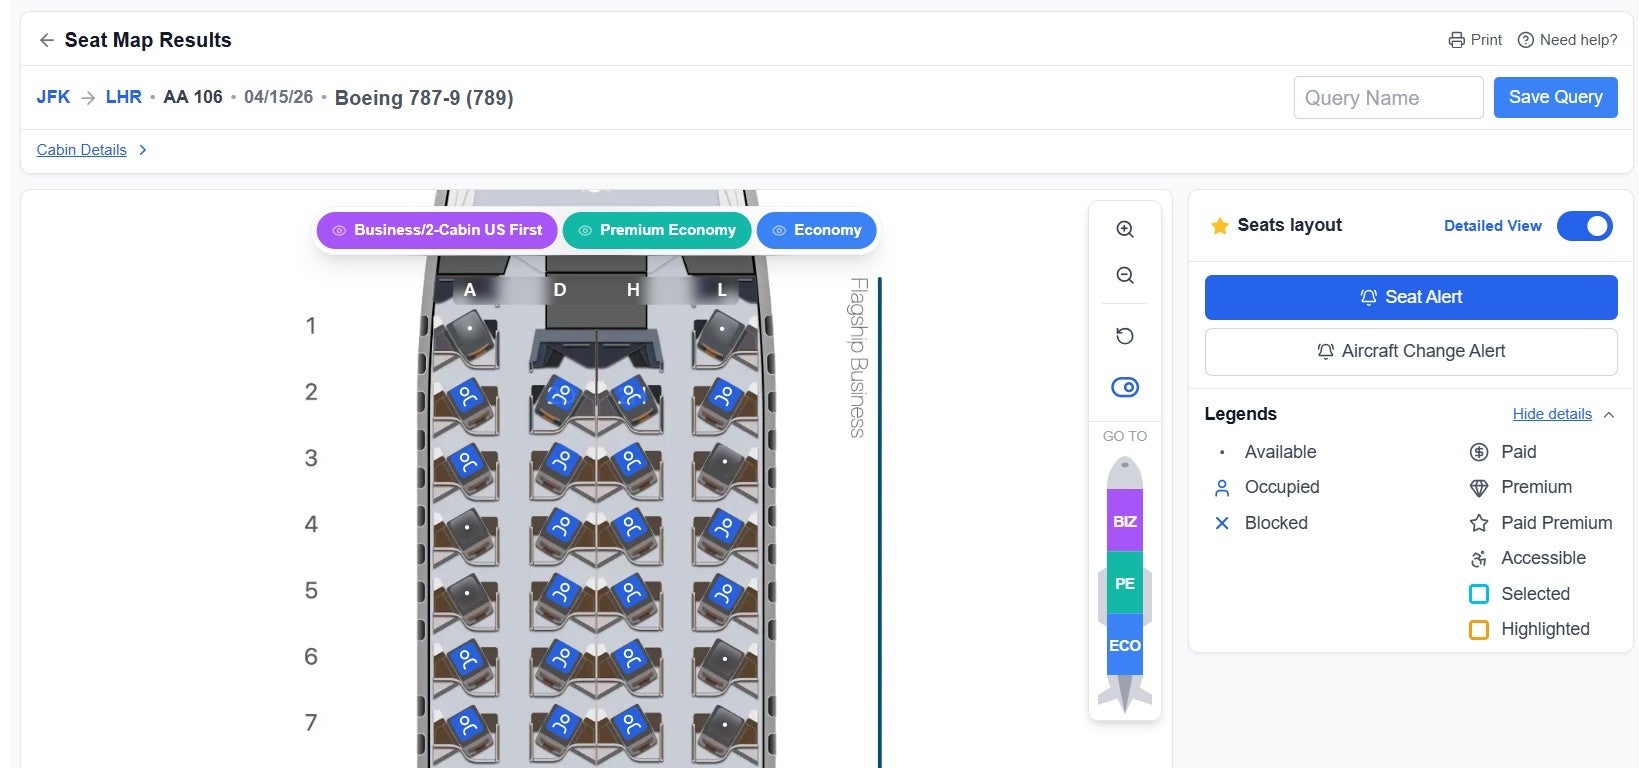Jump to BIZ section in navigator
Screen dimensions: 1639x768
pos(1124,521)
